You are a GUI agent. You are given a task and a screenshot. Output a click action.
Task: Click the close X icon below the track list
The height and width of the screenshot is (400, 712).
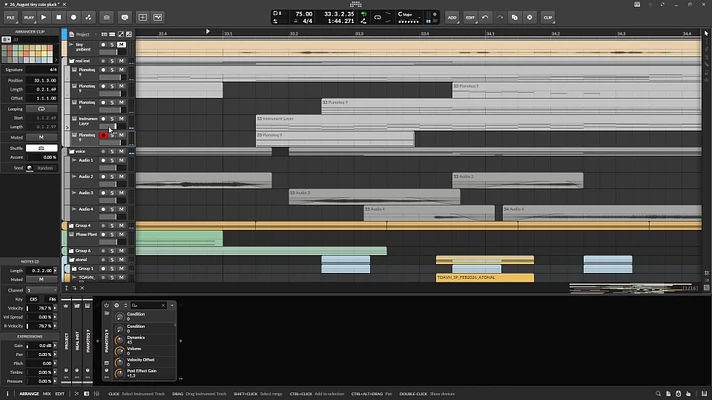(x=82, y=288)
